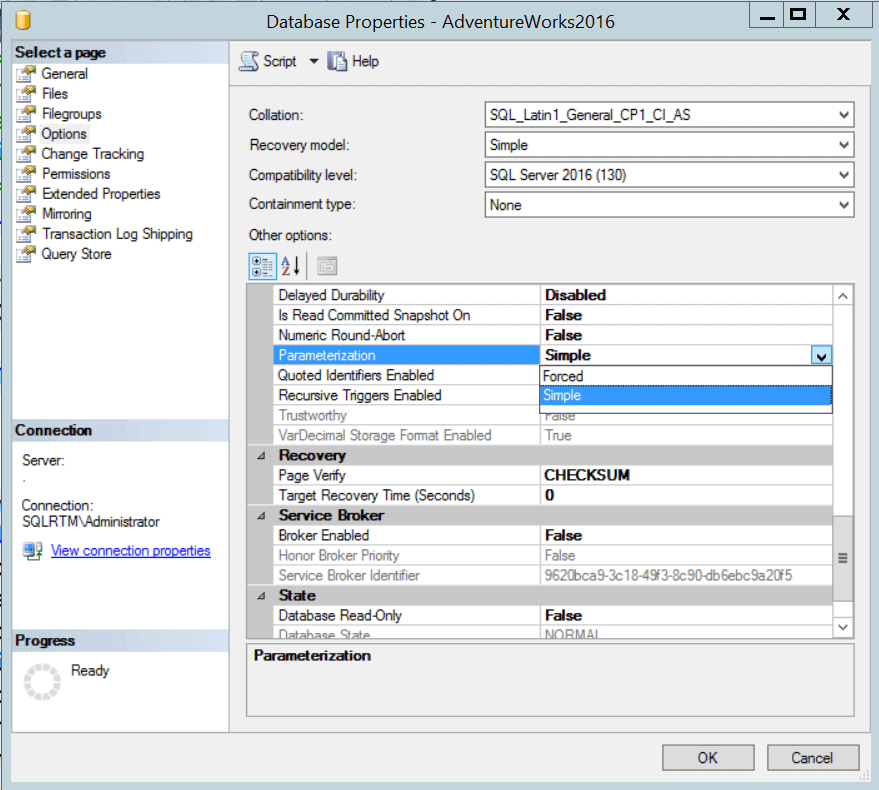The width and height of the screenshot is (879, 790).
Task: Select the Trustworthy row
Action: [408, 415]
